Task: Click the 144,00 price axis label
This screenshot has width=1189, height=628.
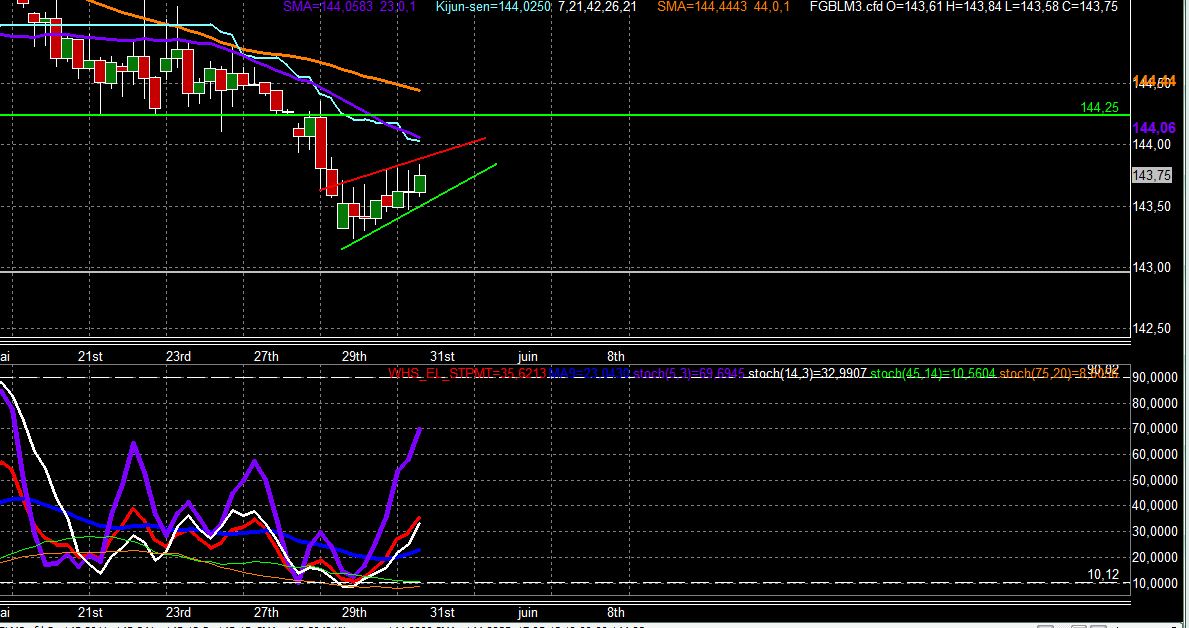Action: [1151, 144]
